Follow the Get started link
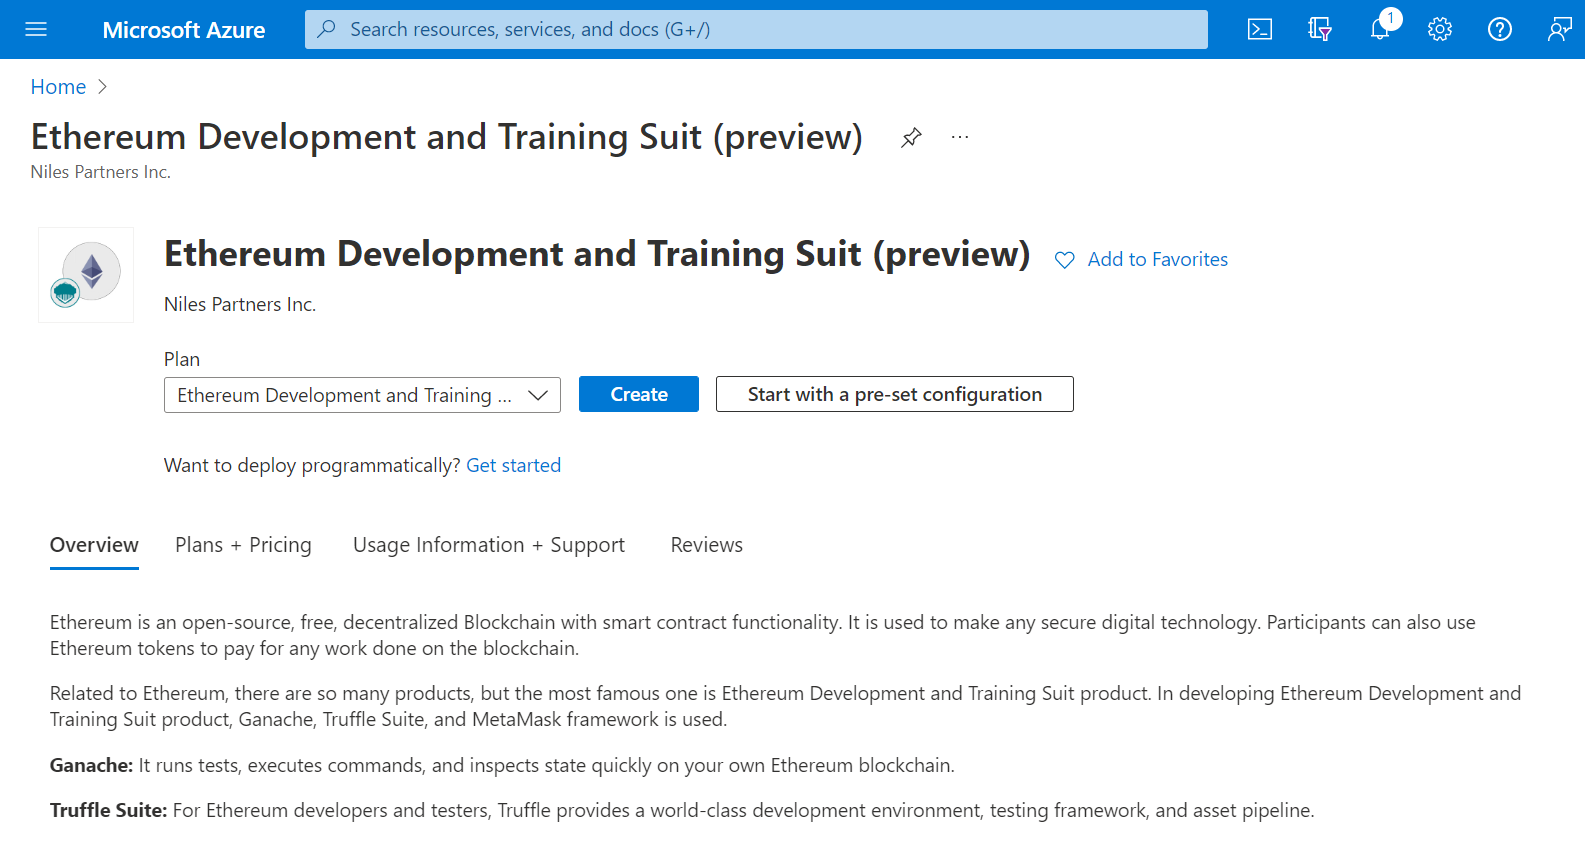This screenshot has width=1585, height=844. click(x=513, y=465)
